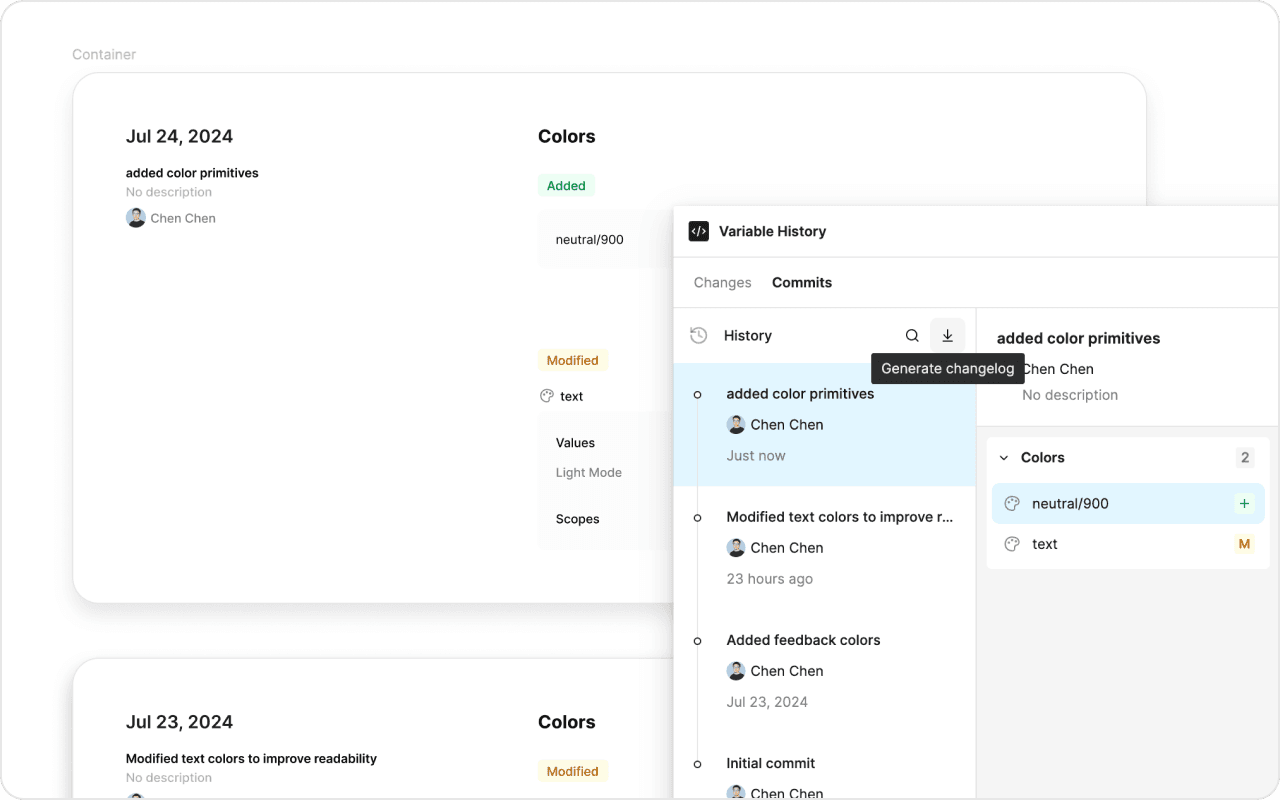The width and height of the screenshot is (1280, 800).
Task: Click timeline dot for Added feedback colors
Action: click(698, 641)
